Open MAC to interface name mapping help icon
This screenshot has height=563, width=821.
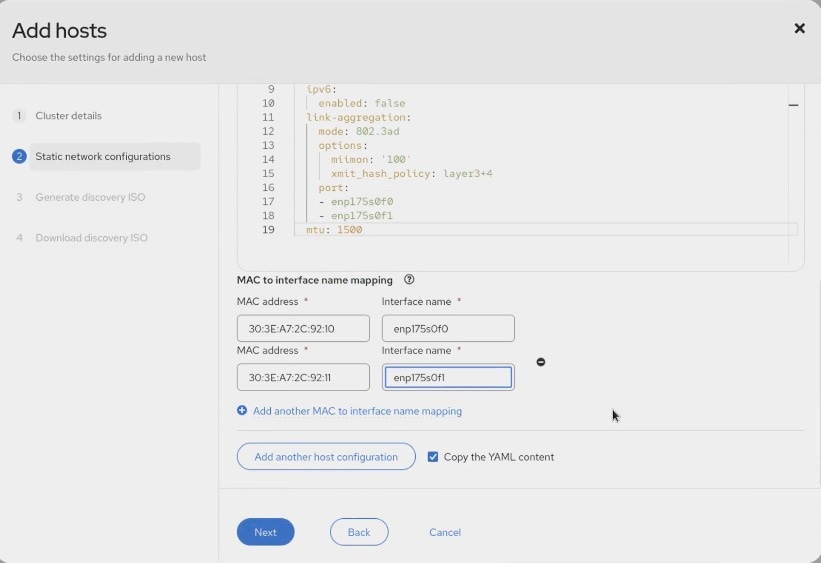tap(409, 280)
